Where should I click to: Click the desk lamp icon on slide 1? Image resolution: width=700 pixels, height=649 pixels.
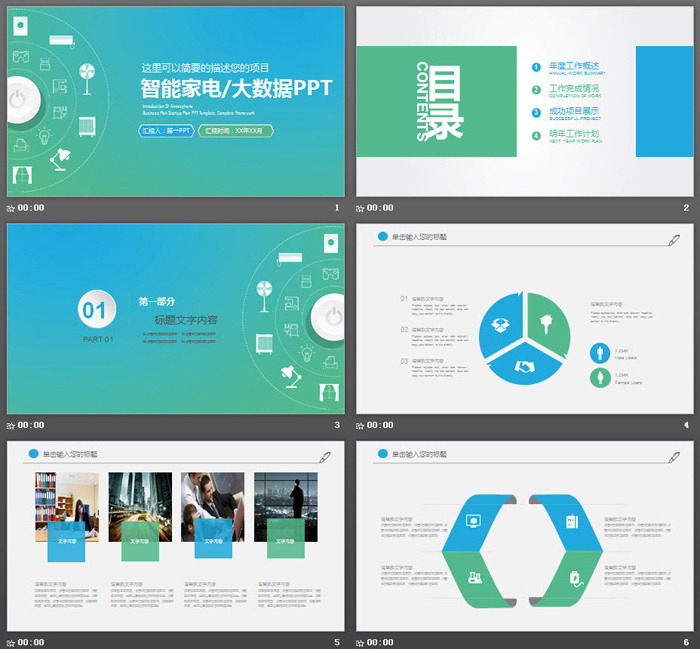pos(60,159)
